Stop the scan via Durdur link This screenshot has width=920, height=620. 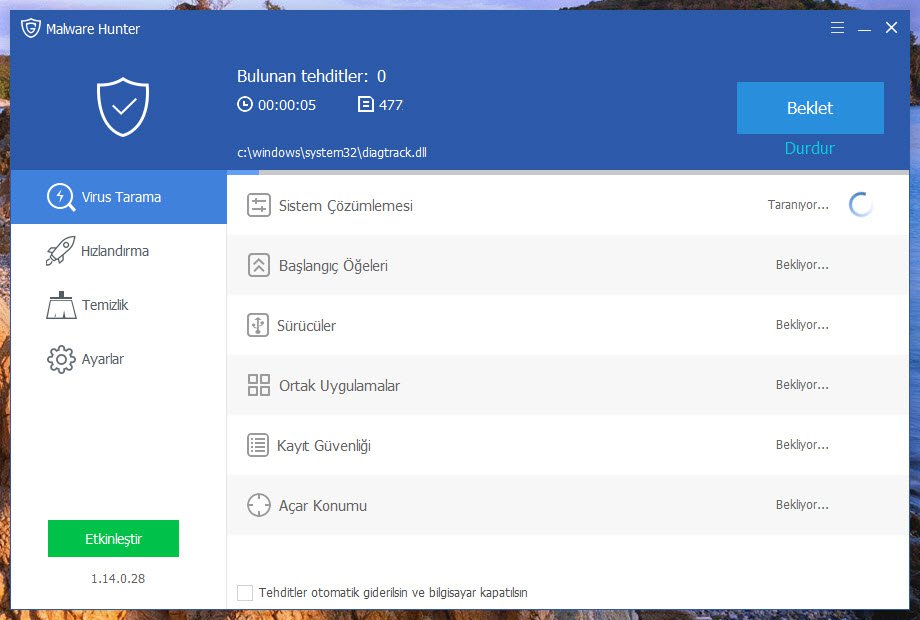point(810,148)
